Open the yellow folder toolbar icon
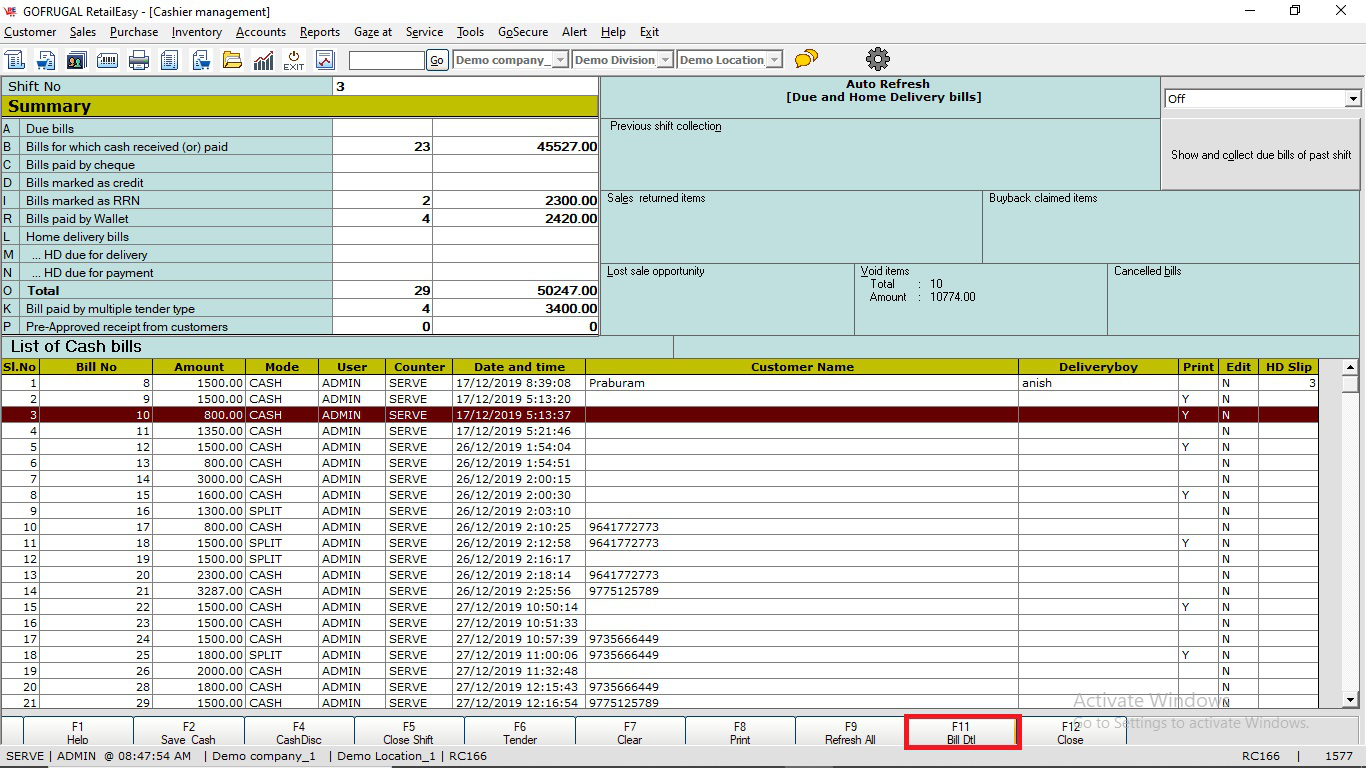 232,60
